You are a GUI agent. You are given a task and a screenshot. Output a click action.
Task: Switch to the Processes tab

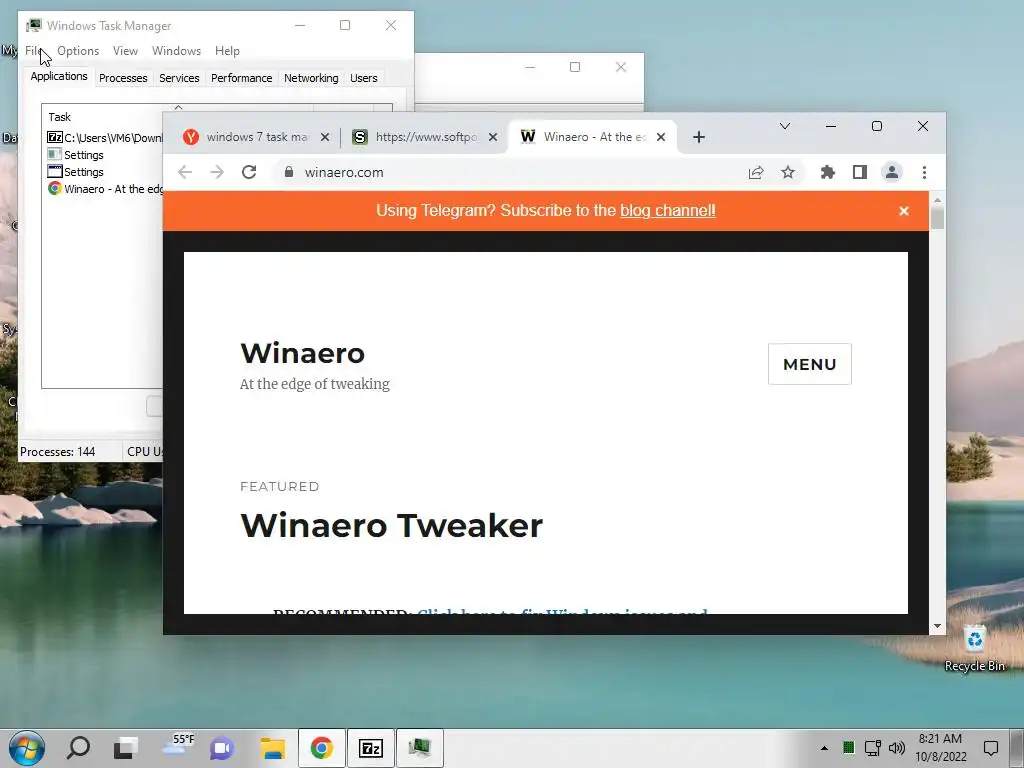pos(123,78)
